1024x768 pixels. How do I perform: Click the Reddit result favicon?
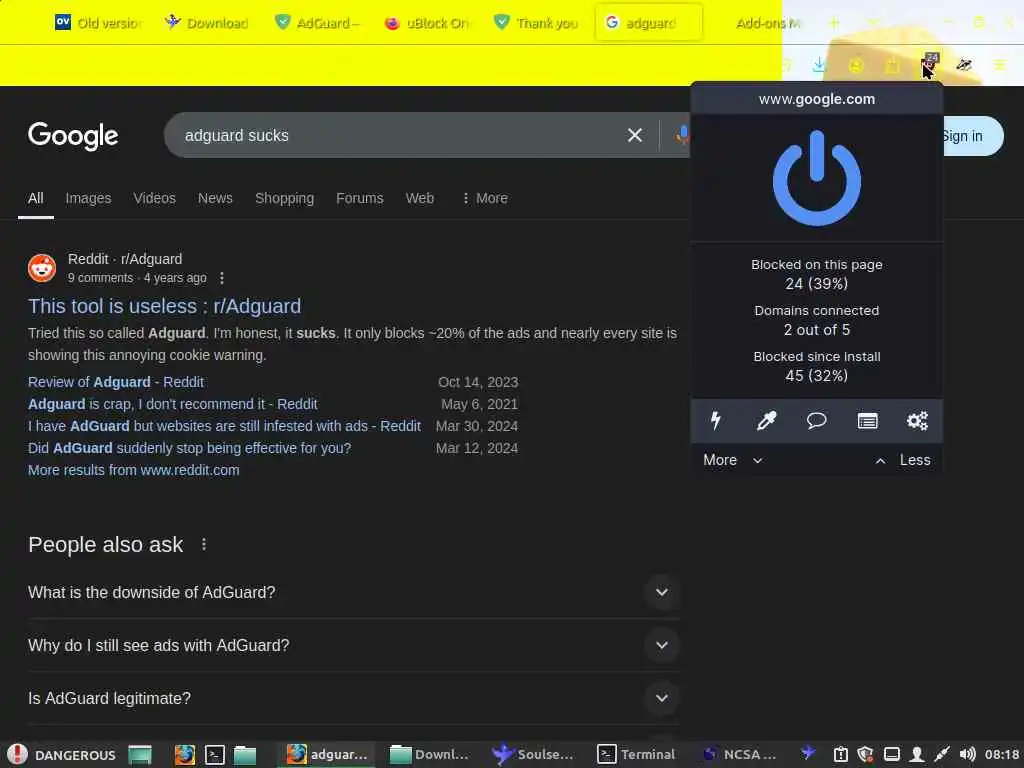coord(42,268)
